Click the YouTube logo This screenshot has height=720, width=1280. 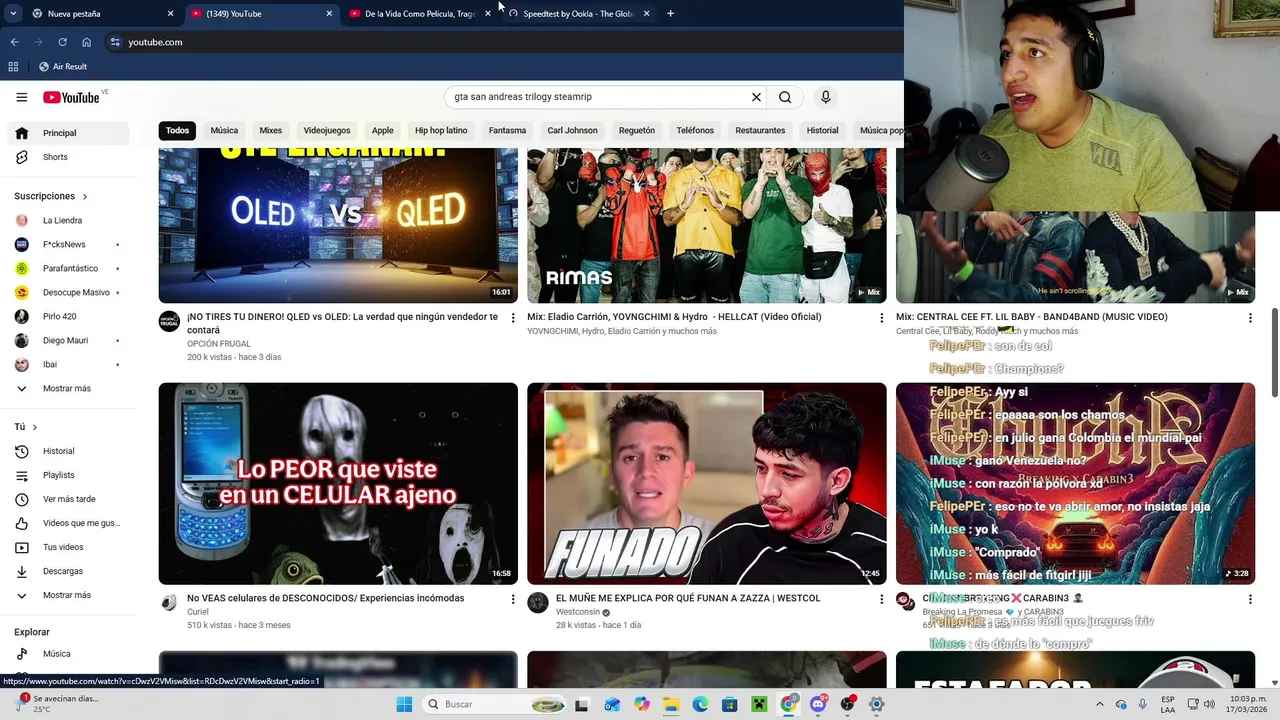pyautogui.click(x=71, y=97)
